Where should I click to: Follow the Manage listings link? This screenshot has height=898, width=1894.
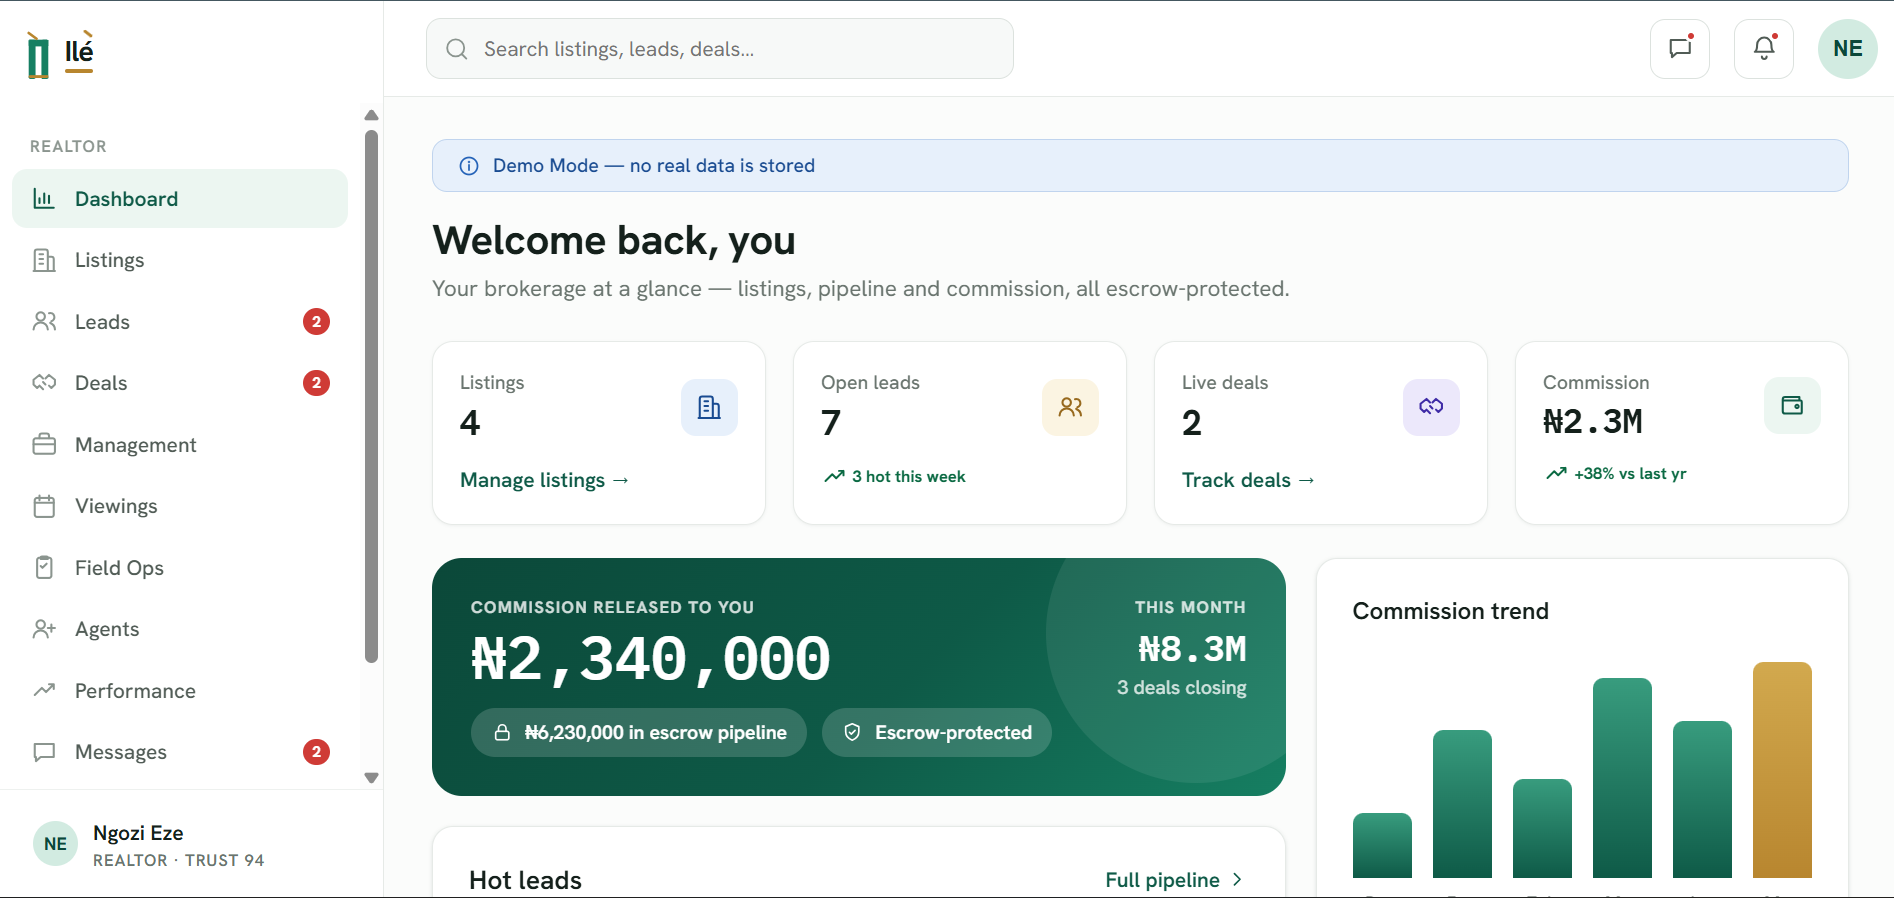(544, 480)
